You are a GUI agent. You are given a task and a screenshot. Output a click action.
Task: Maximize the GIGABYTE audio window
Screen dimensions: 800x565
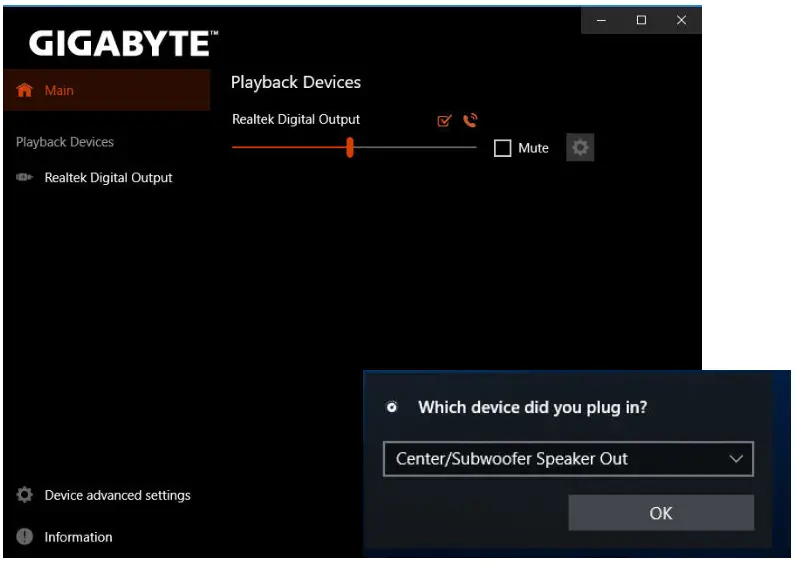(x=641, y=20)
